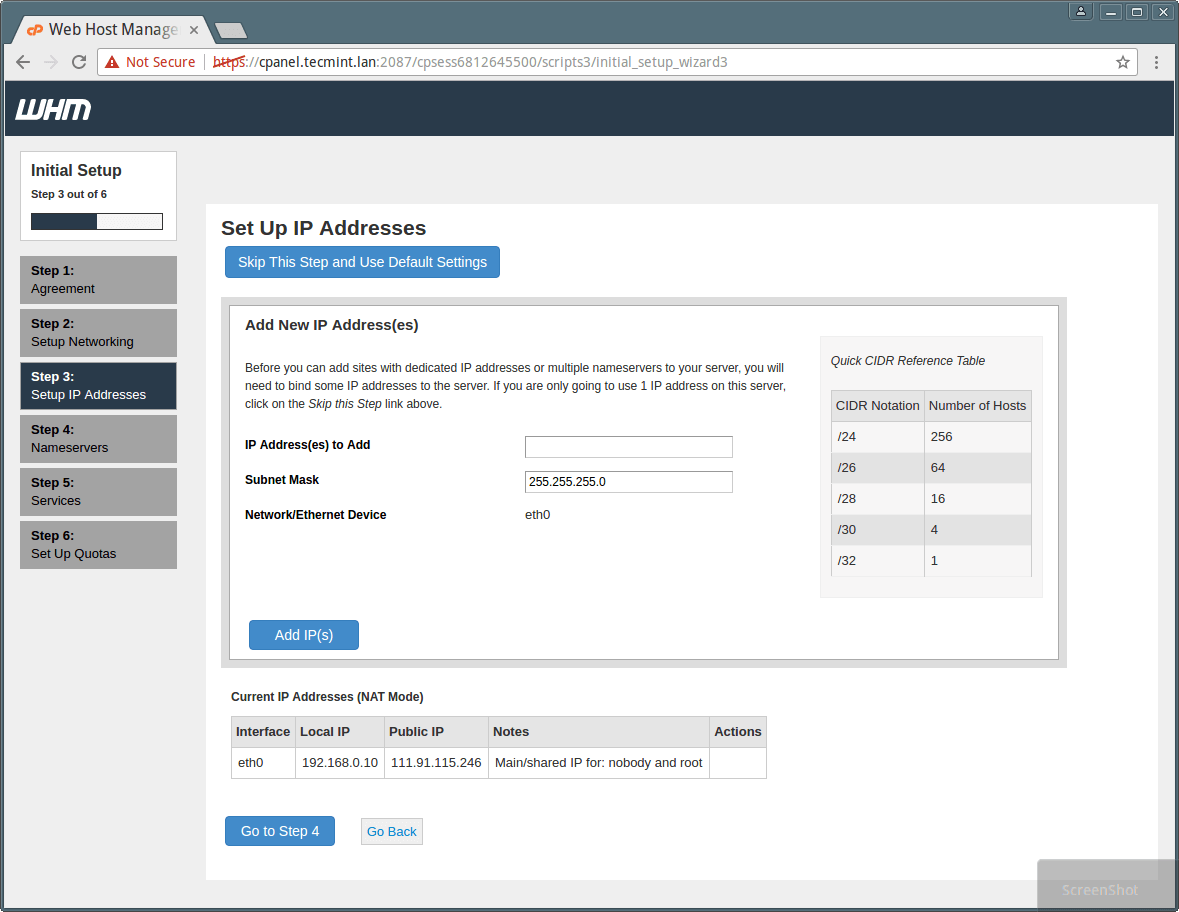Jump to Step 4: Nameservers

(x=98, y=439)
